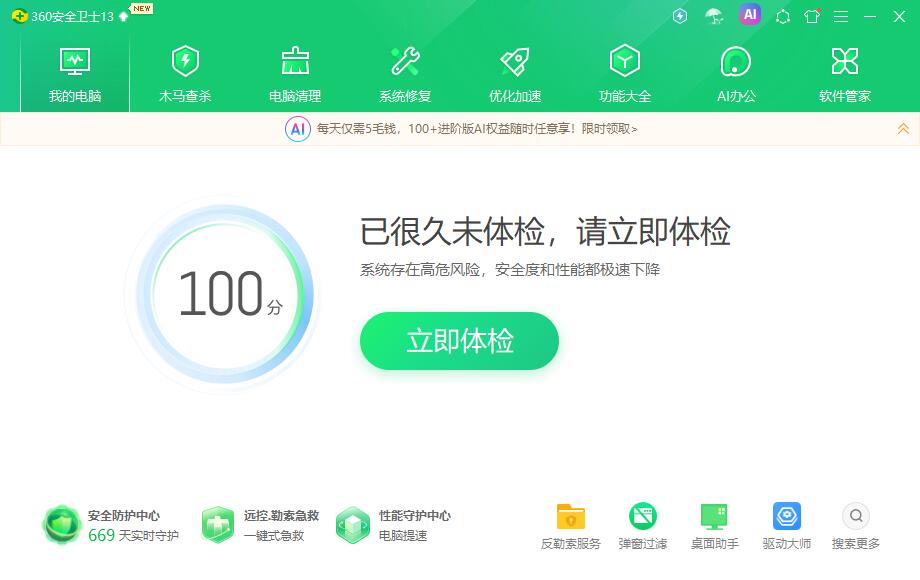Image resolution: width=920 pixels, height=580 pixels.
Task: Open 软件管家 tab
Action: click(845, 74)
